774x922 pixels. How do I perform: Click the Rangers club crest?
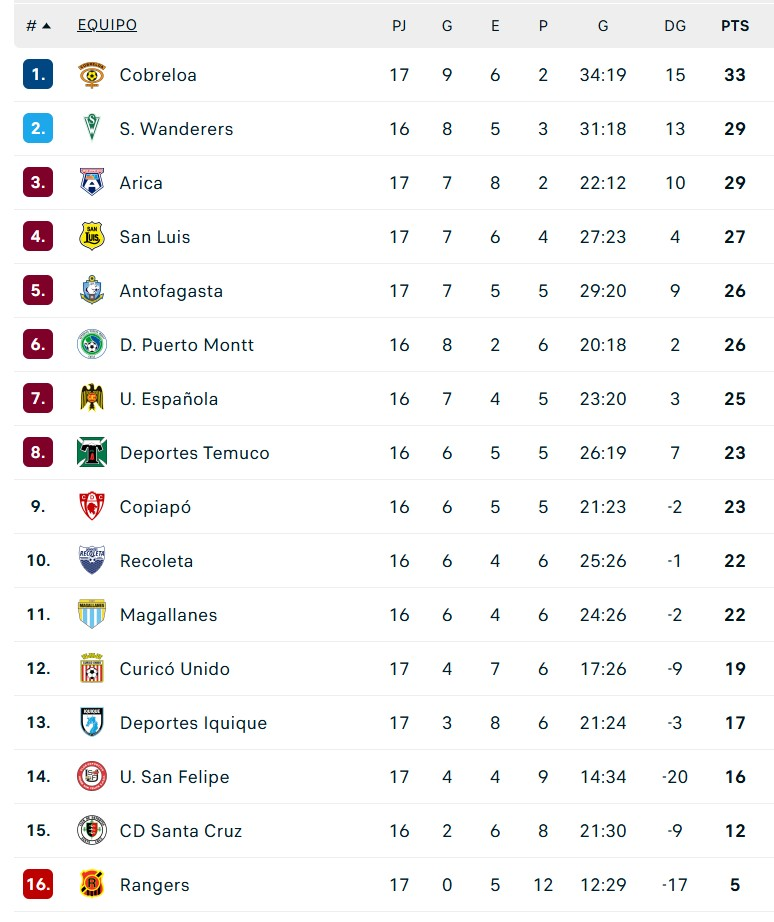coord(92,884)
